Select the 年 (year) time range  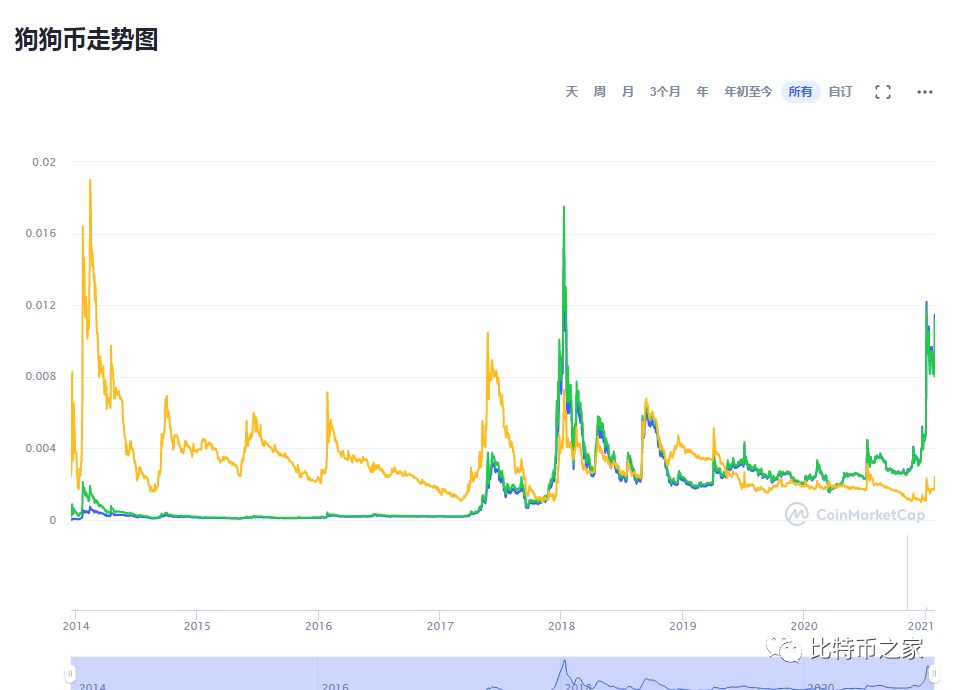[703, 92]
